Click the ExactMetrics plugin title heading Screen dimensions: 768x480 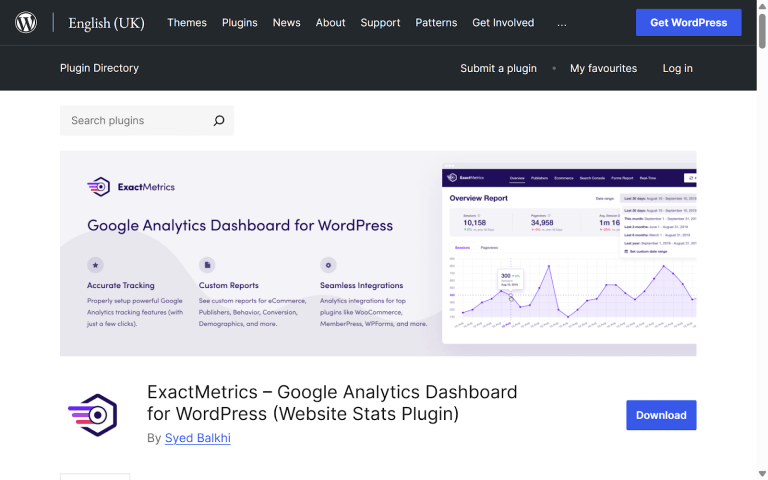click(332, 403)
